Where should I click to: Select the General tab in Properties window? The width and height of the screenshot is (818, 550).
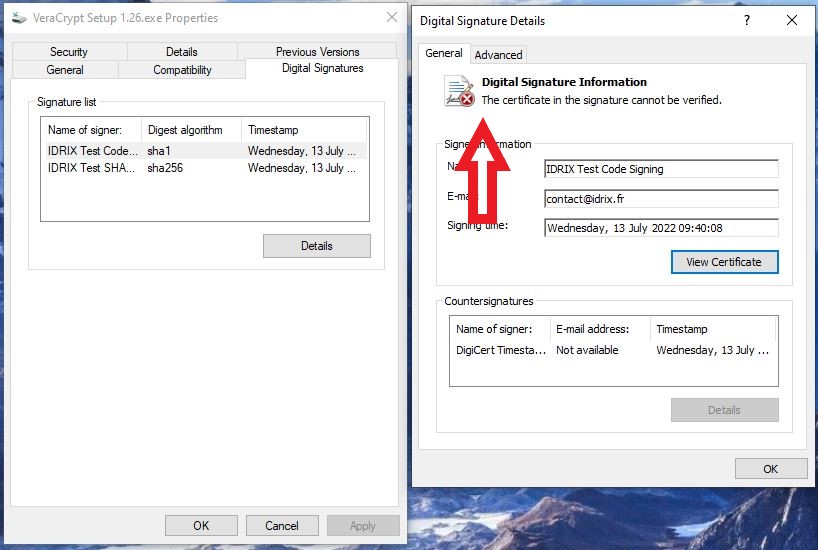[65, 70]
